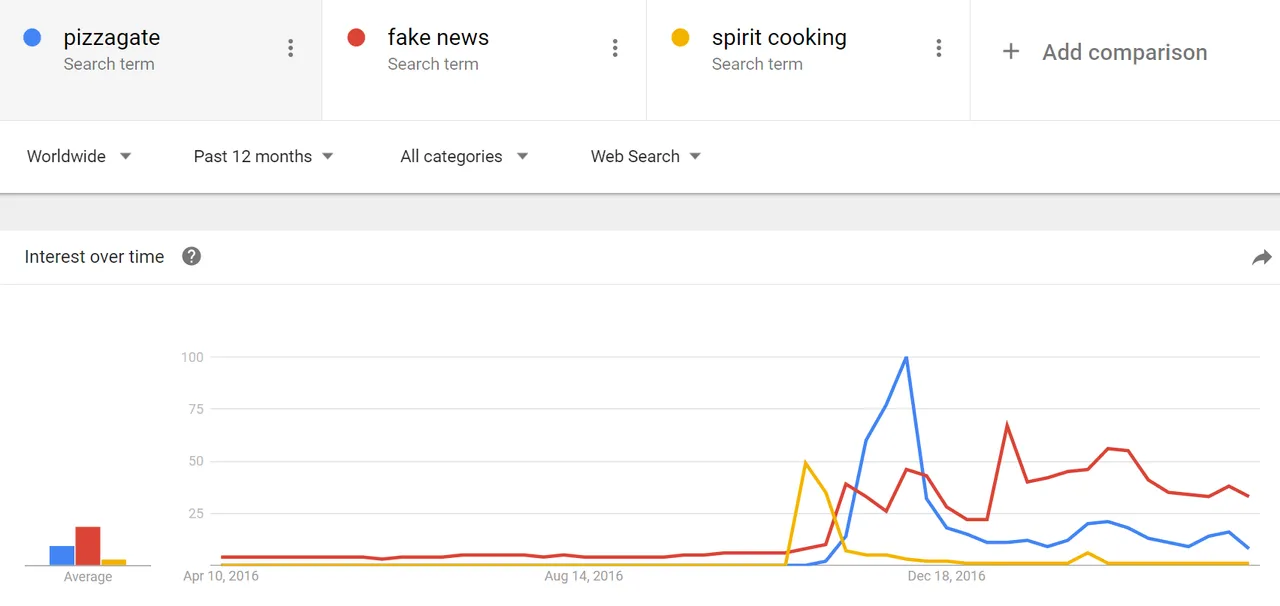Click the plus icon for Add comparison
The width and height of the screenshot is (1280, 606).
tap(1011, 52)
